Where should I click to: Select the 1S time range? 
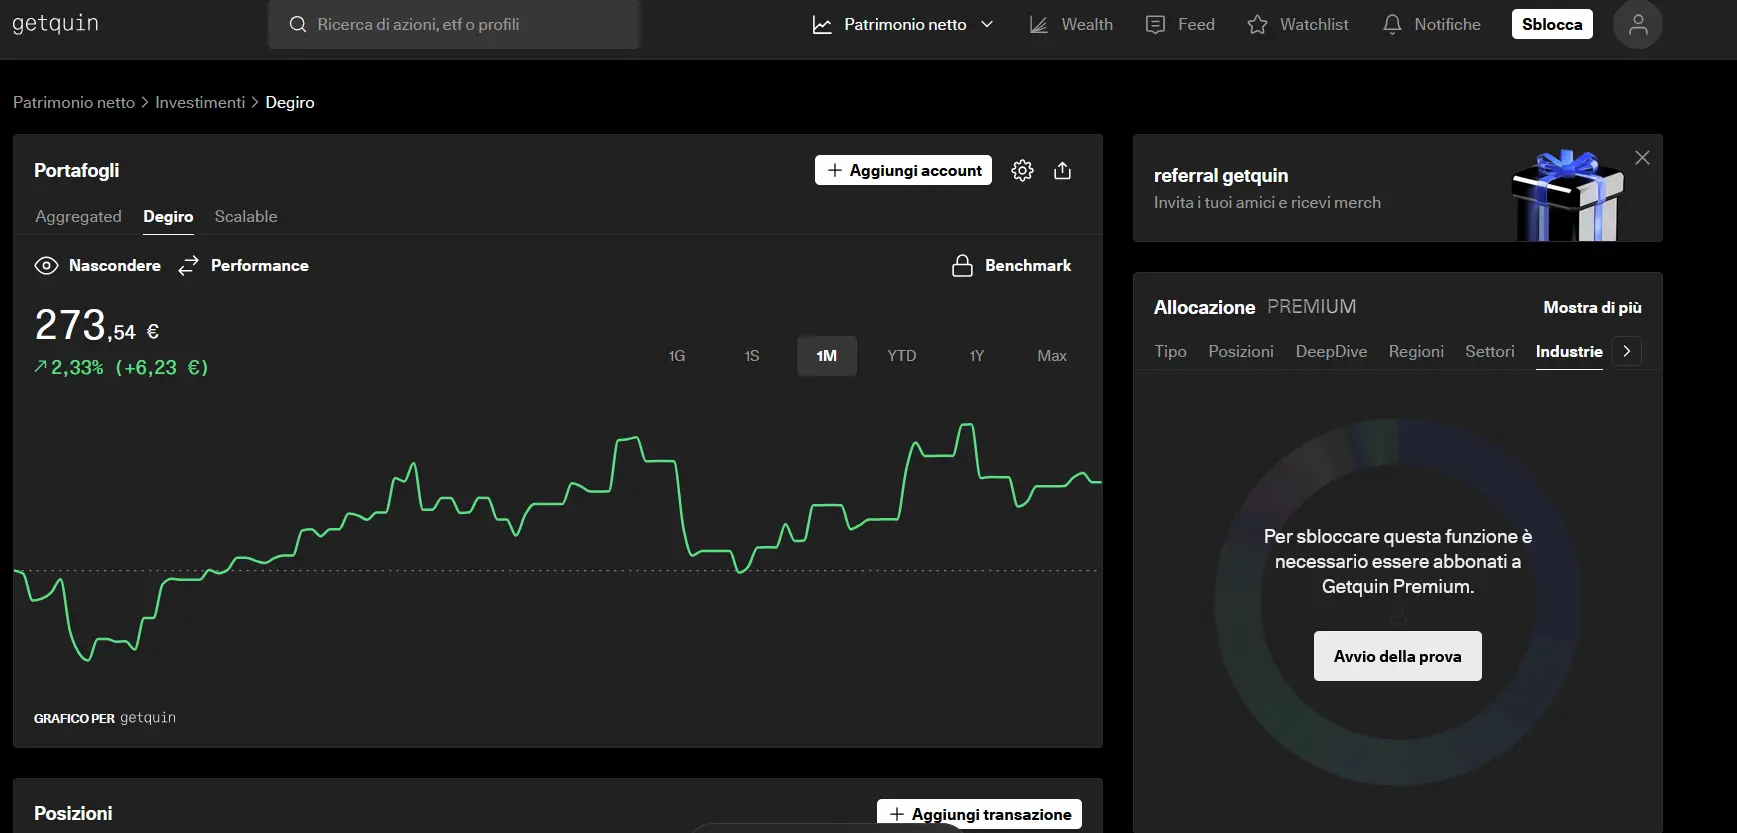752,356
